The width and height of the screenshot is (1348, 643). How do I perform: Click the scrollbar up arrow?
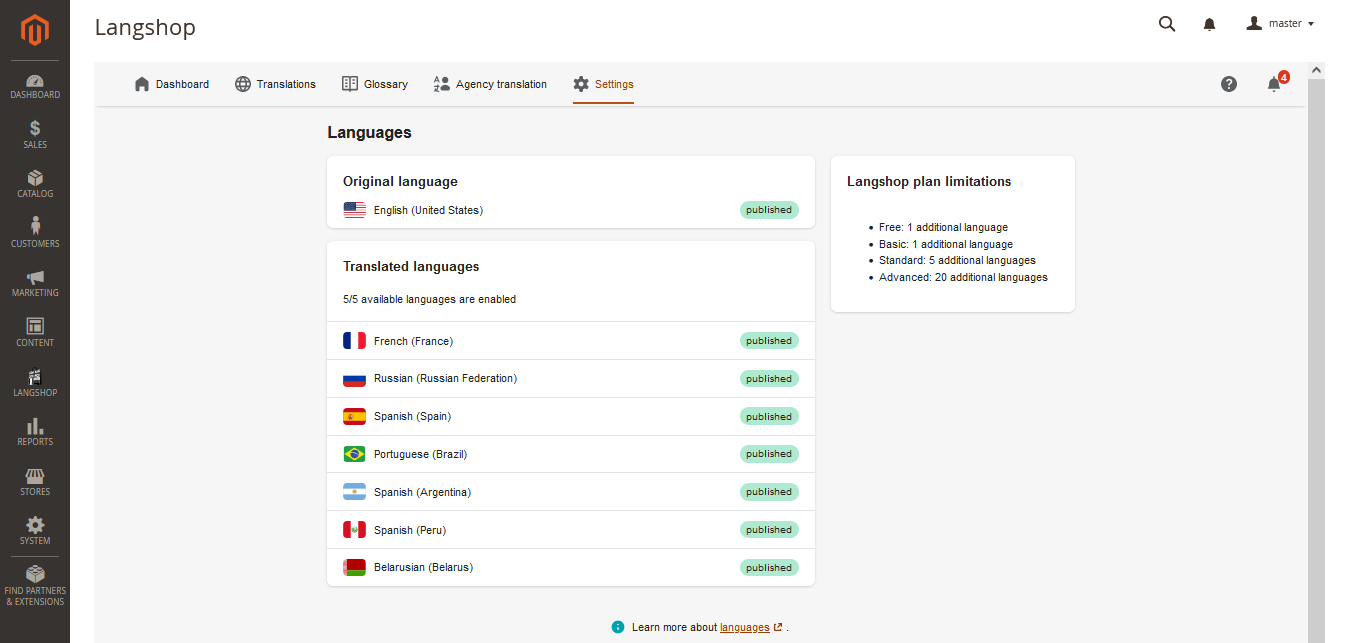1316,70
